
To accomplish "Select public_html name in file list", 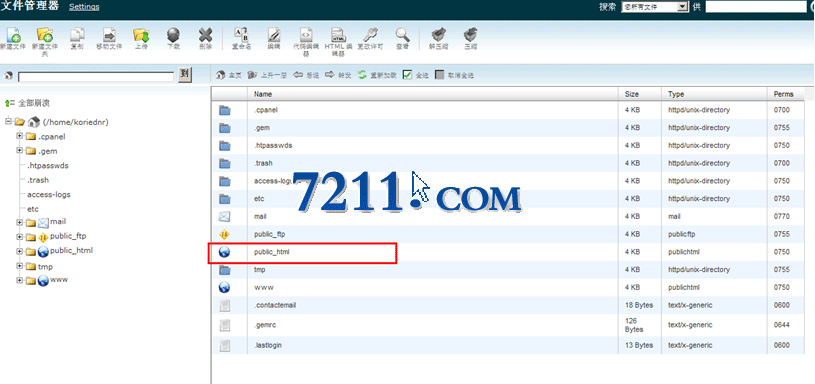I will (x=272, y=252).
